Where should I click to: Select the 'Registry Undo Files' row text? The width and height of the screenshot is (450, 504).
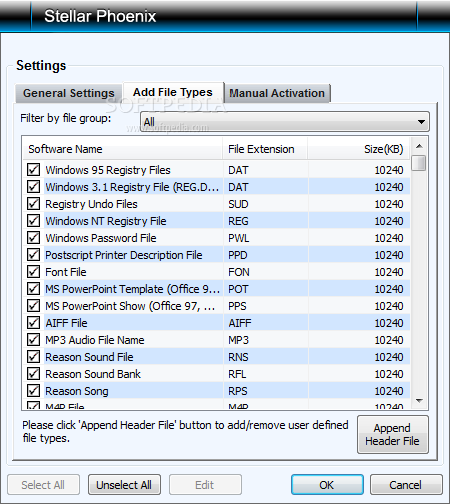tap(91, 204)
